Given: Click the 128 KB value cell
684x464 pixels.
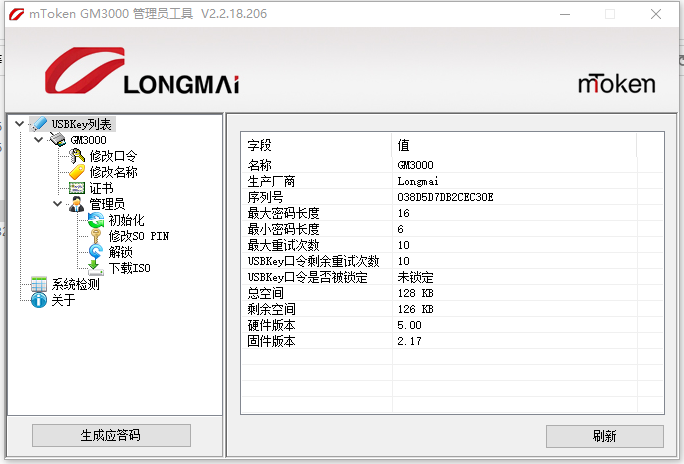Looking at the screenshot, I should point(415,293).
